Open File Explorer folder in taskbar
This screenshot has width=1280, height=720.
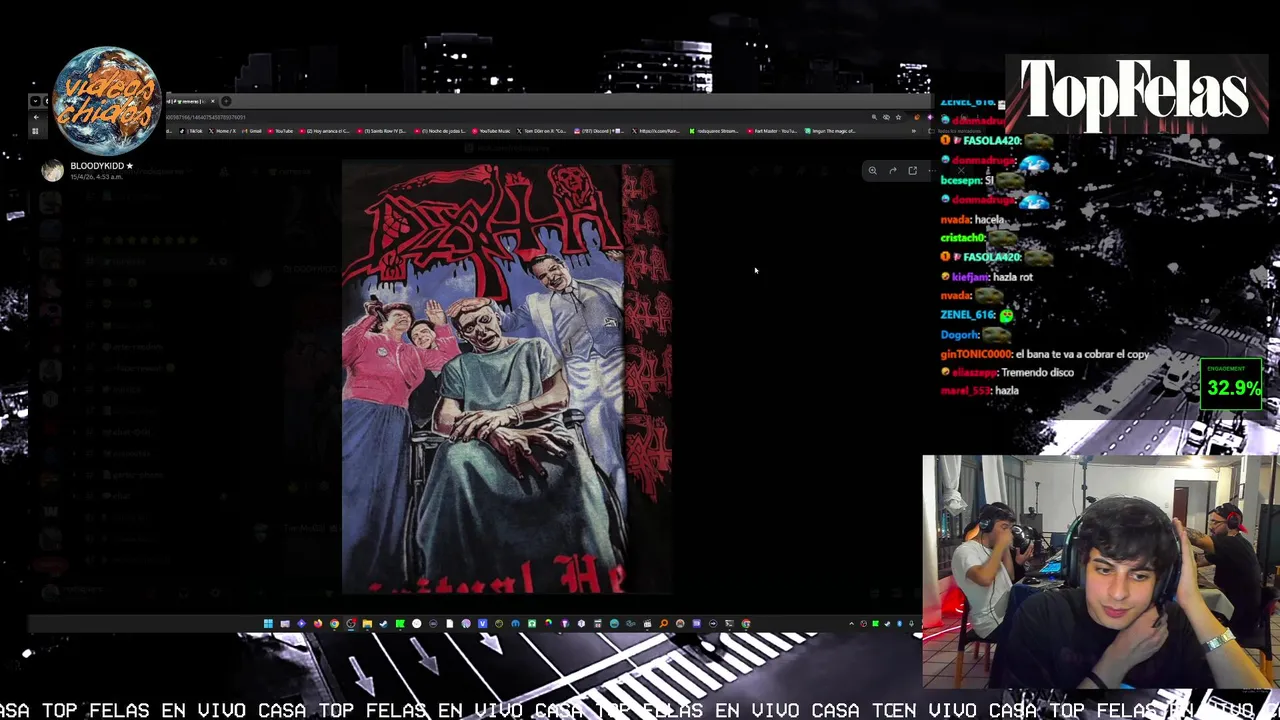coord(367,624)
